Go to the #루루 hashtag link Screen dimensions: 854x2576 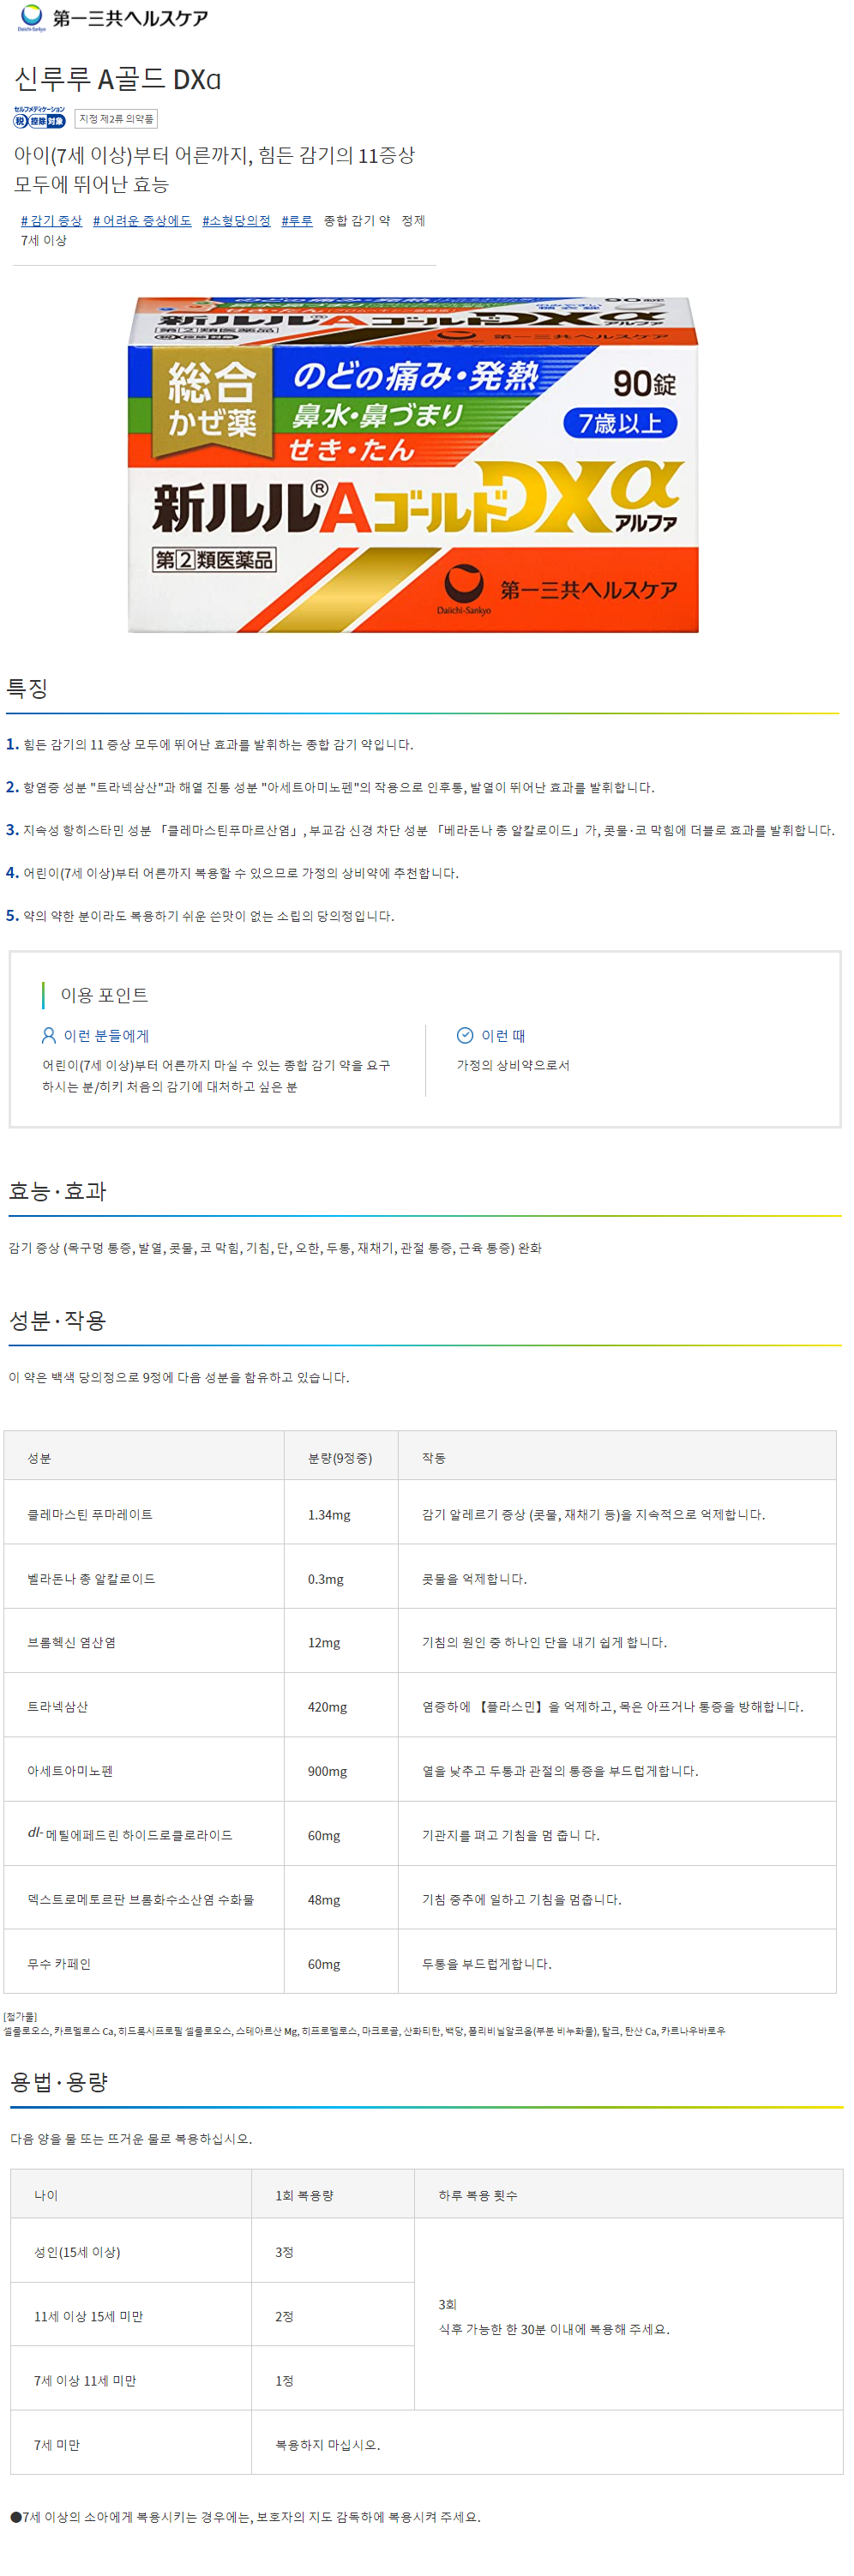tap(297, 220)
